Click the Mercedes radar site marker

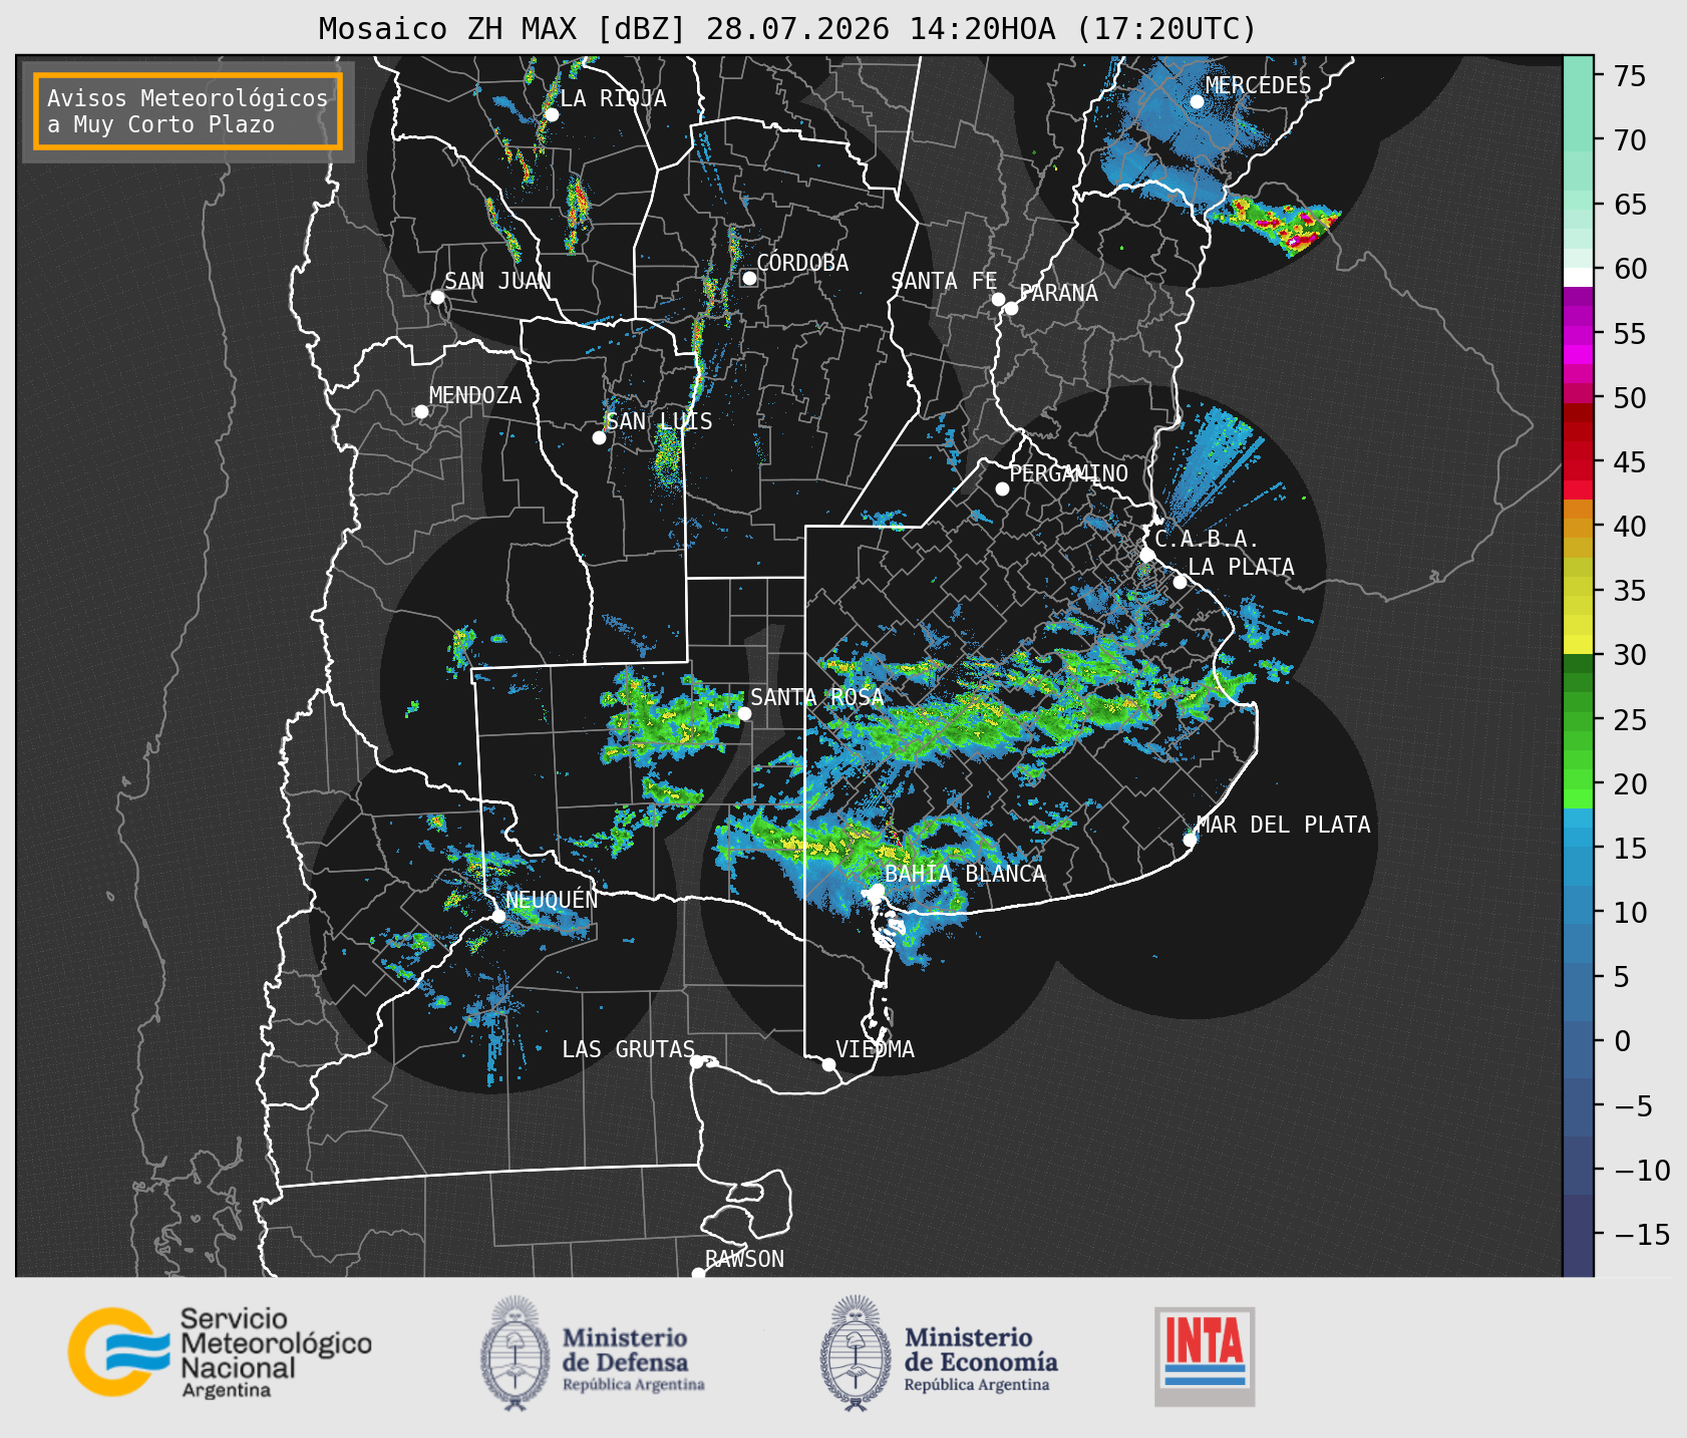point(1197,101)
